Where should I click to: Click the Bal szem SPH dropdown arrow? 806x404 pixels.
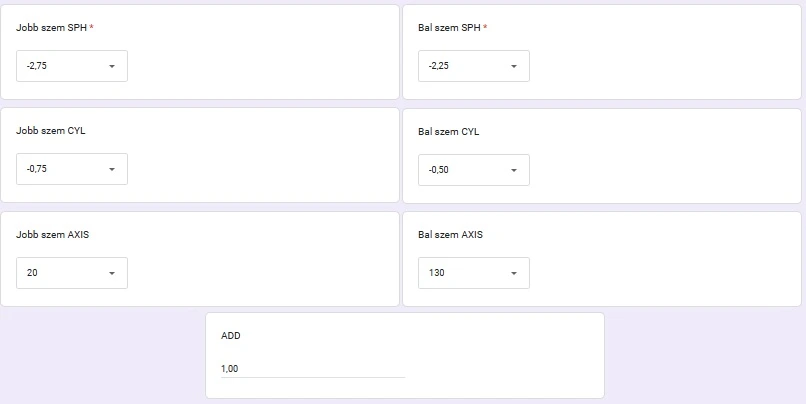coord(513,66)
